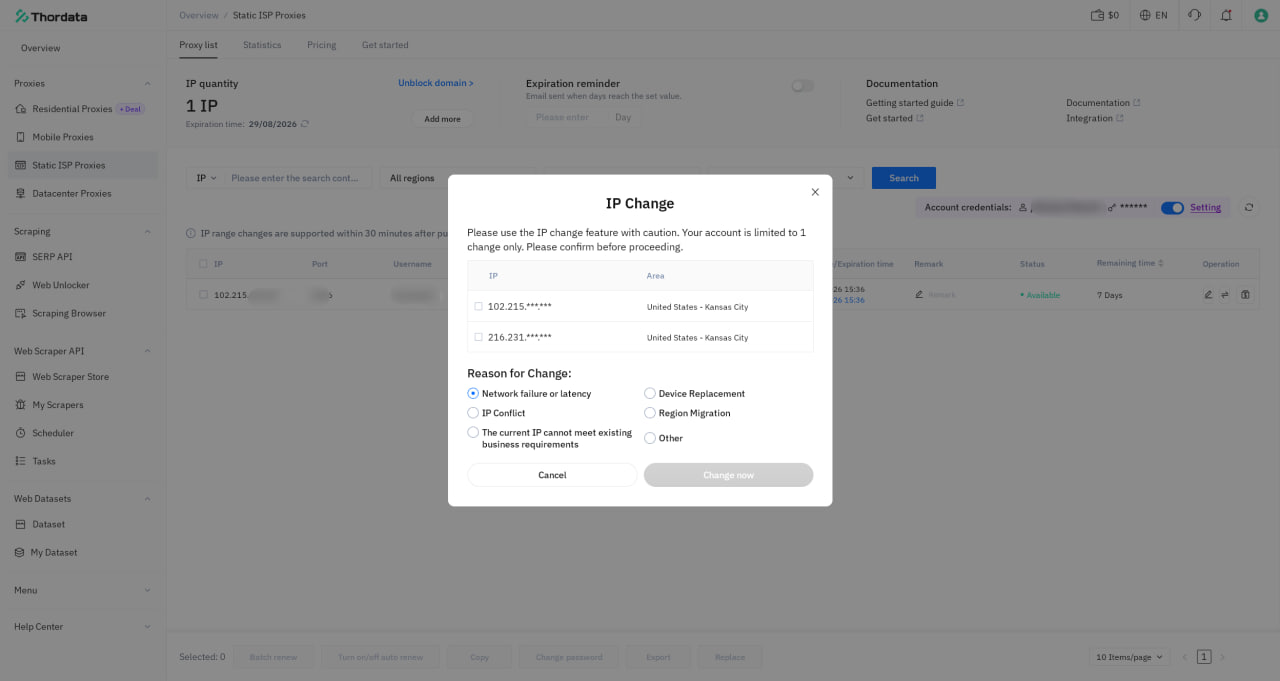Open the EN language dropdown
Viewport: 1280px width, 681px height.
tap(1153, 15)
